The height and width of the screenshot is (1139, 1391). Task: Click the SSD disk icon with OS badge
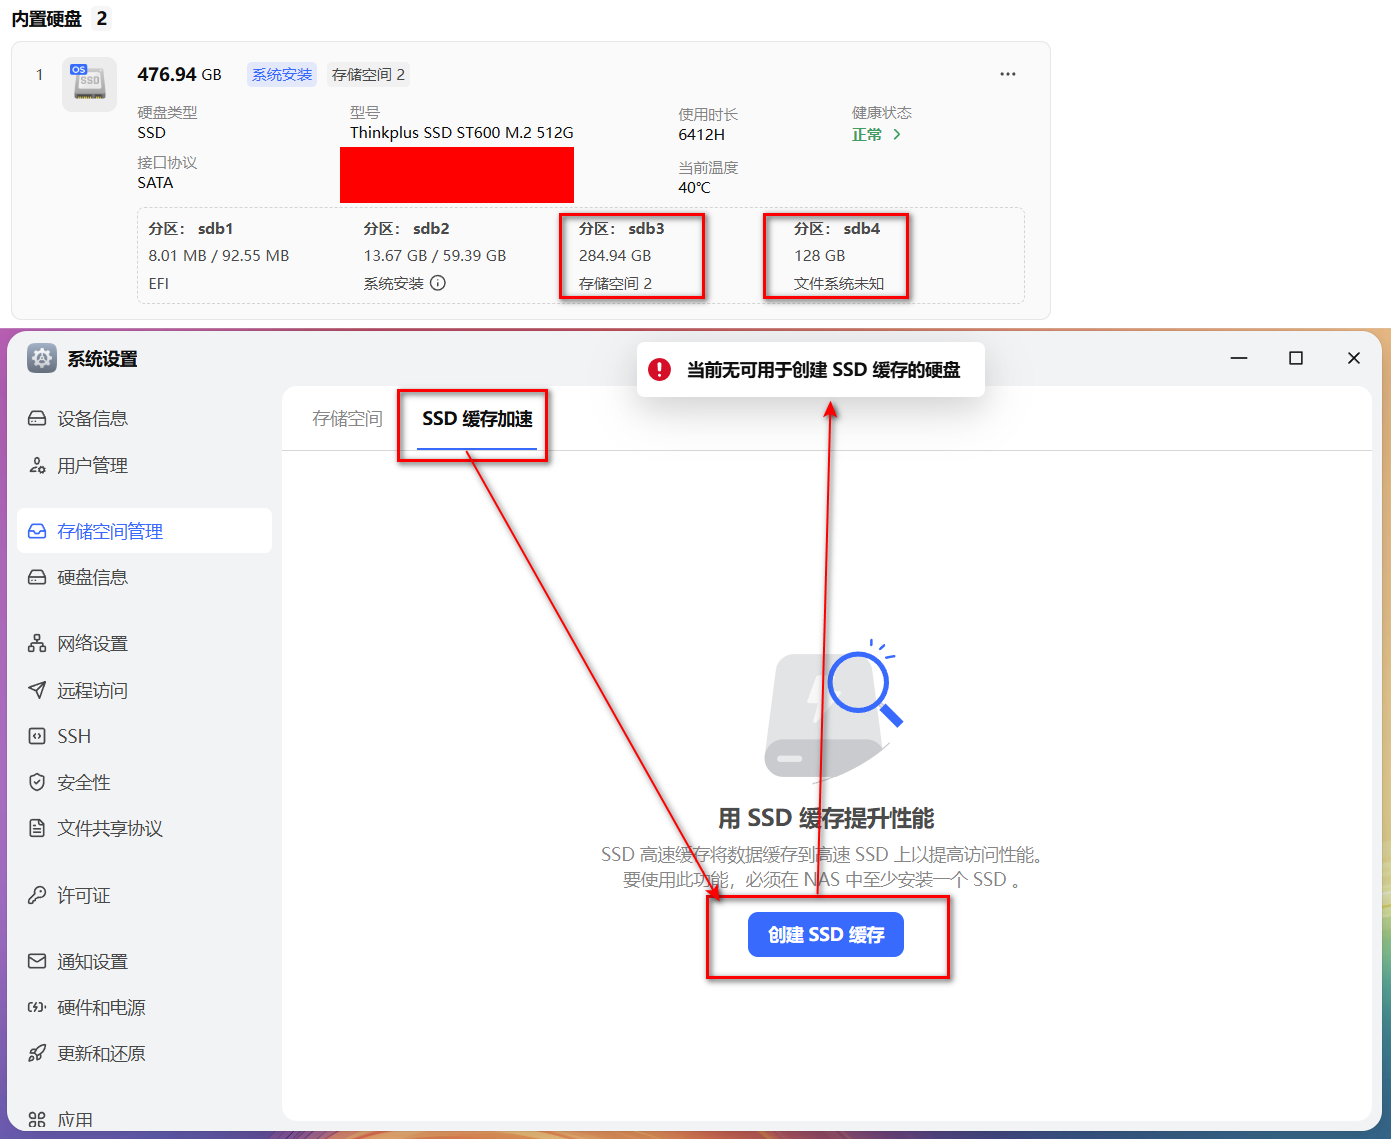pyautogui.click(x=89, y=84)
